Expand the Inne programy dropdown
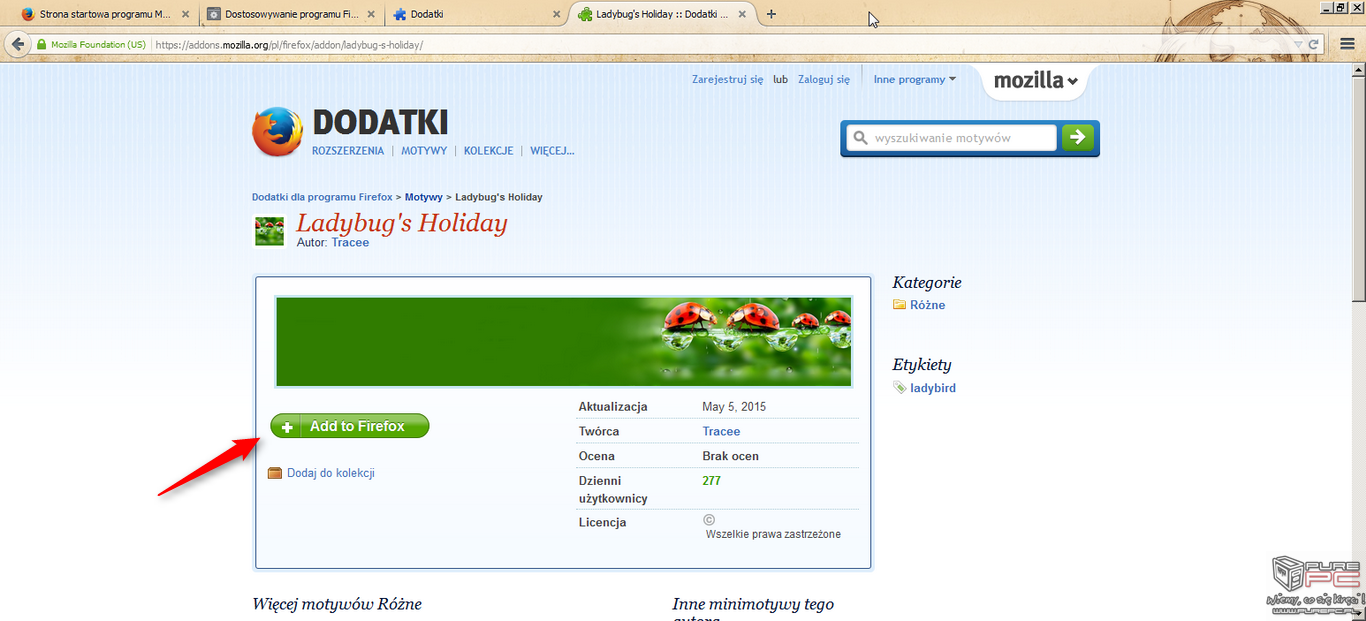 click(914, 79)
